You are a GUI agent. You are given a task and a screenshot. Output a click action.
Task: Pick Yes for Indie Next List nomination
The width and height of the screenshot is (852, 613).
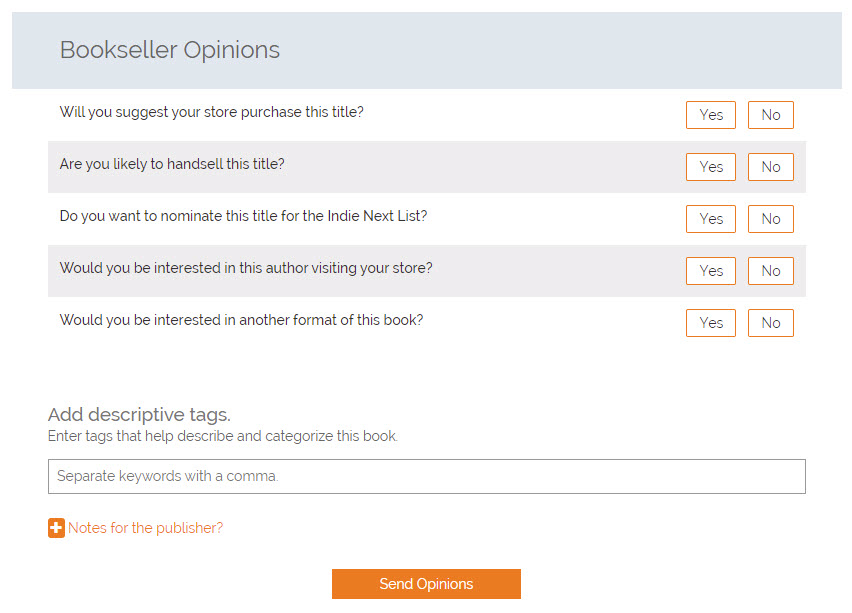click(711, 219)
